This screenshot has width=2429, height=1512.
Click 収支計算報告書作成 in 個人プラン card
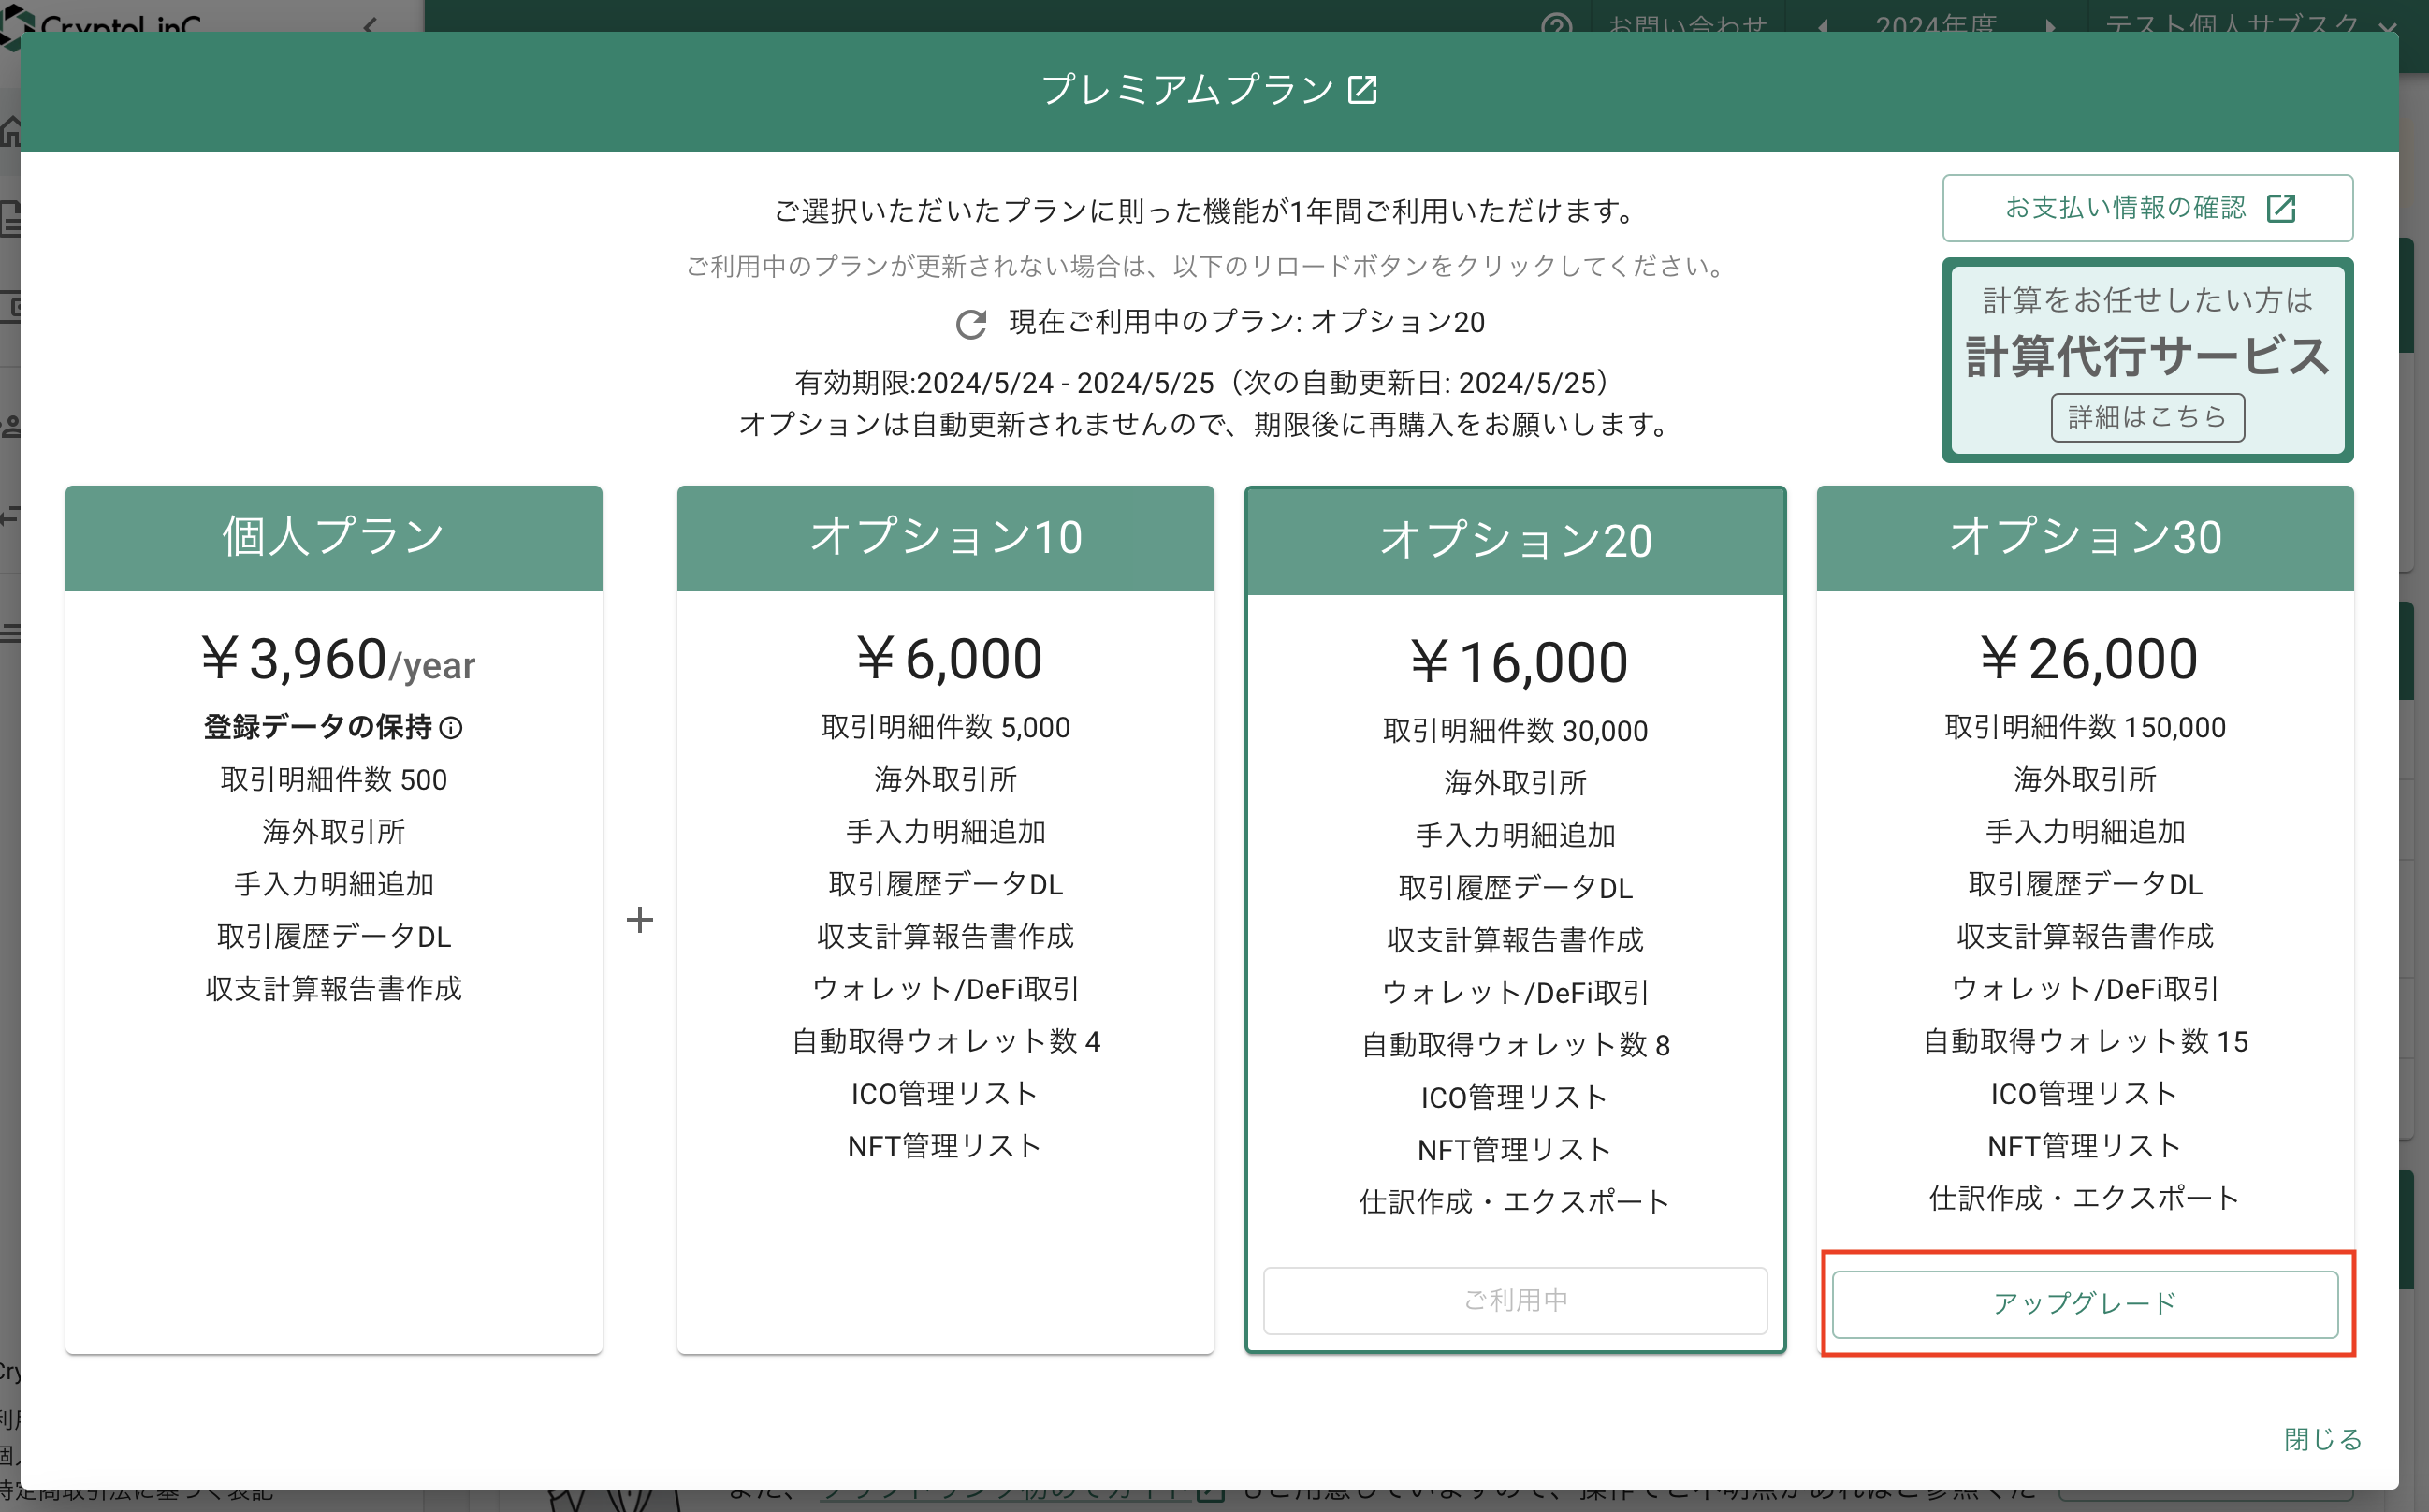tap(334, 989)
